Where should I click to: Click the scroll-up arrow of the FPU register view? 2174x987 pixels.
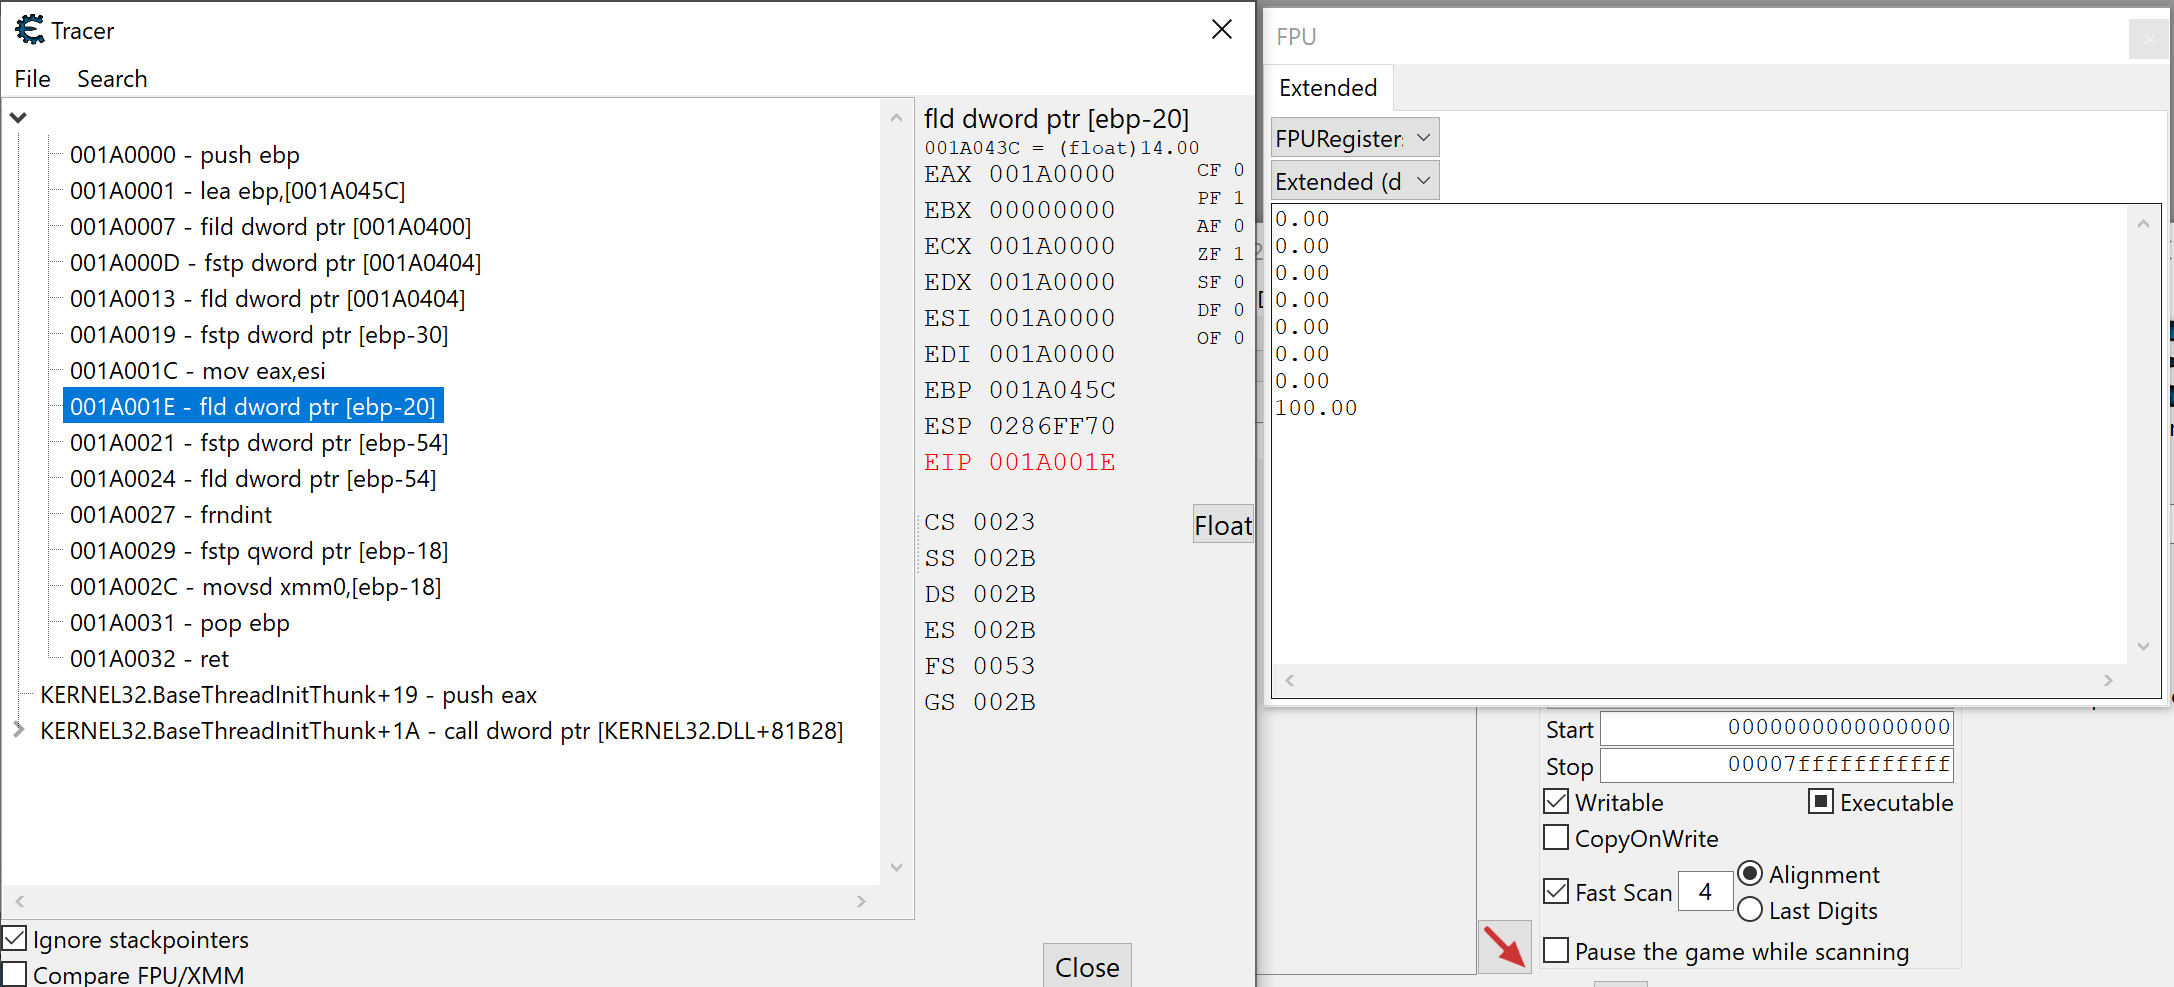2143,222
